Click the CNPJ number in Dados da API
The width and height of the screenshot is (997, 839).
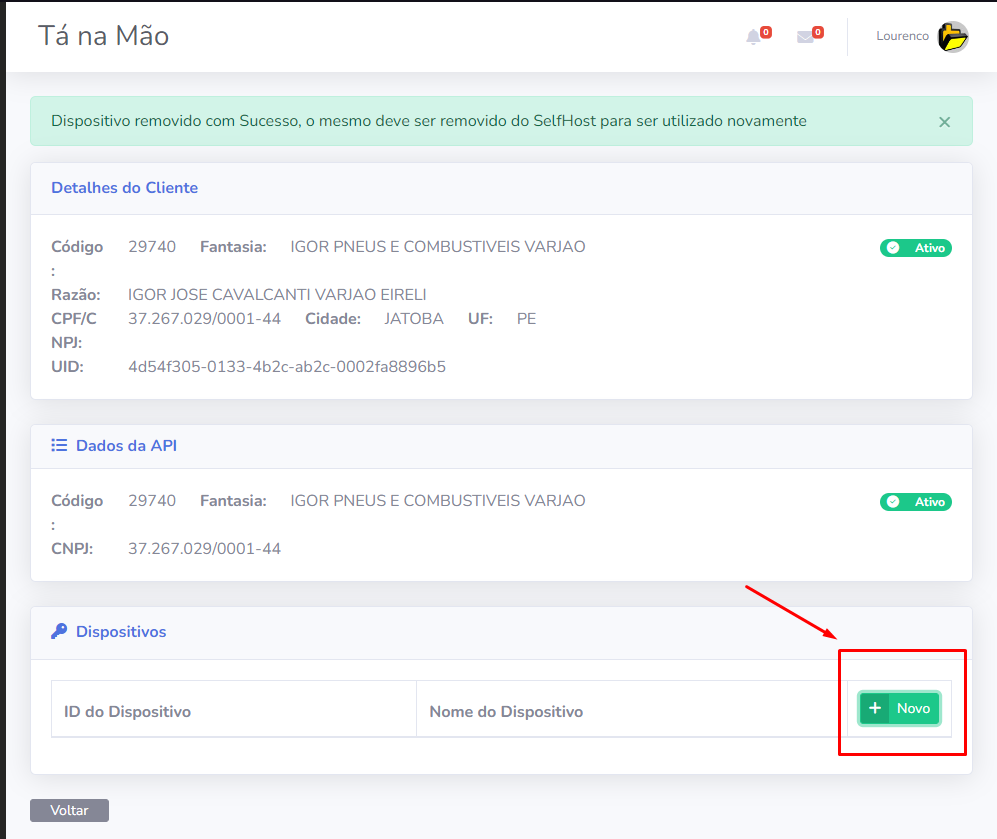(x=204, y=549)
